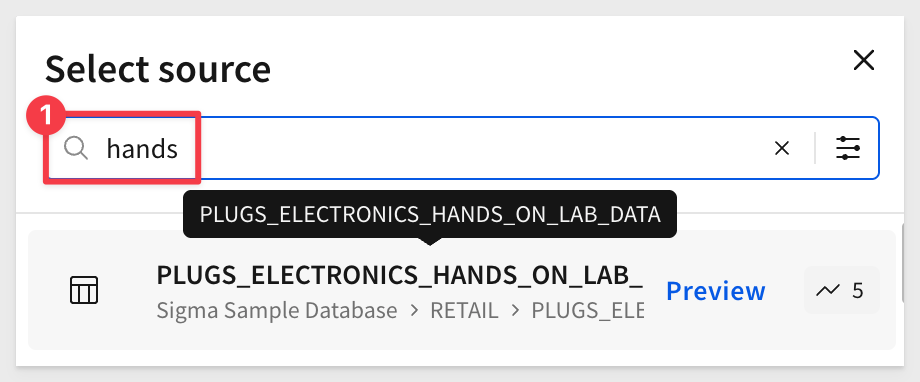Clear the search text with the X icon
This screenshot has height=382, width=920.
point(782,148)
